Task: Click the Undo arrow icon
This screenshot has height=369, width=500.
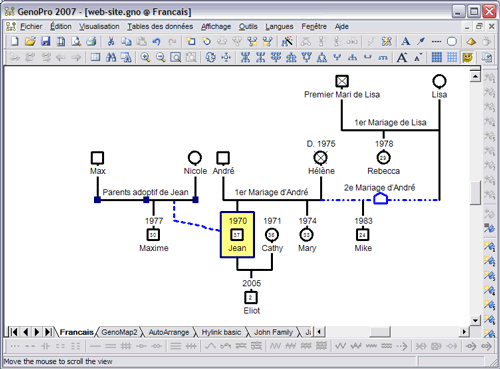Action: coord(157,42)
